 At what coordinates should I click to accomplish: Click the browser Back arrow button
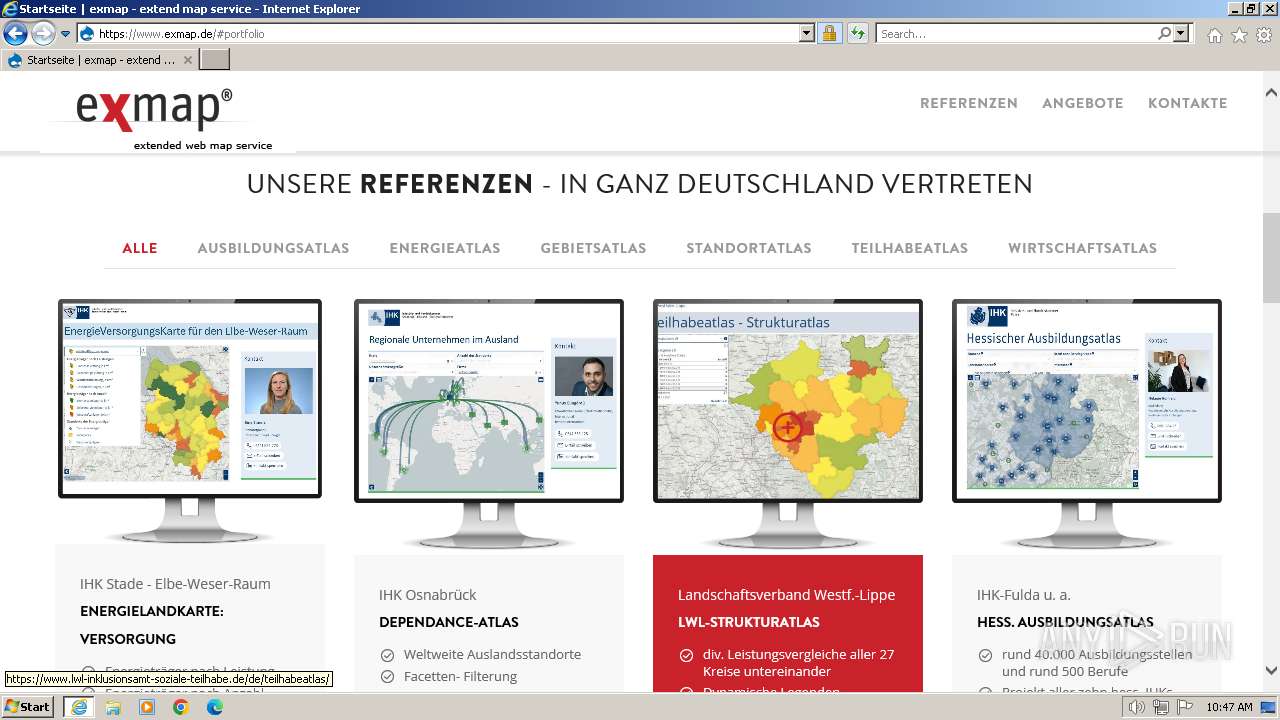coord(16,33)
